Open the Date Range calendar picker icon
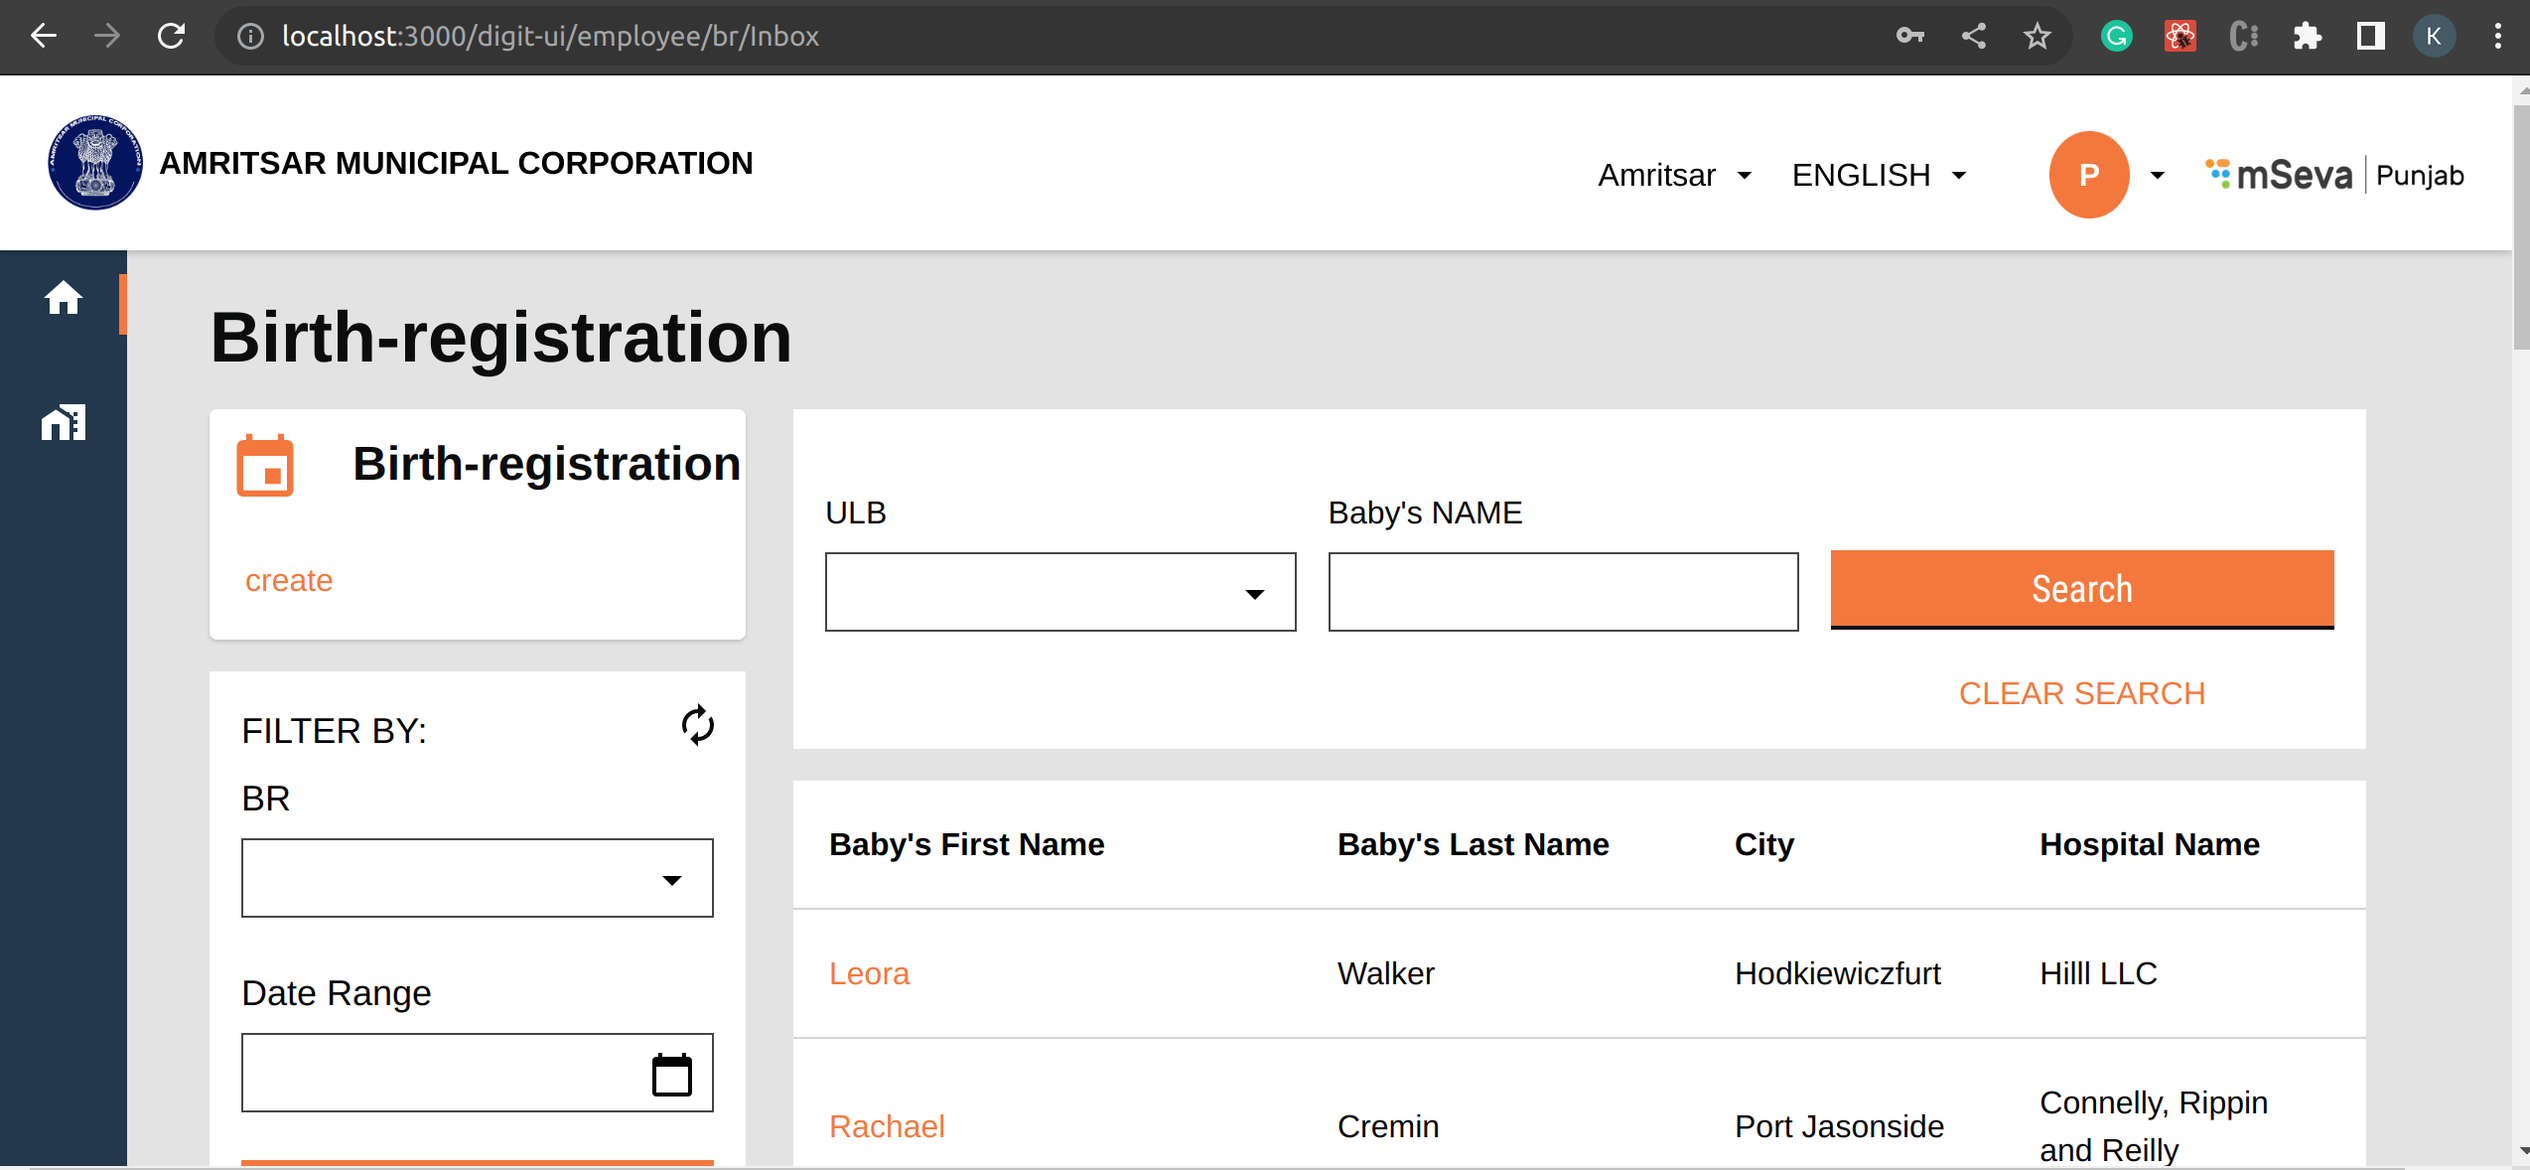This screenshot has width=2530, height=1170. tap(671, 1074)
